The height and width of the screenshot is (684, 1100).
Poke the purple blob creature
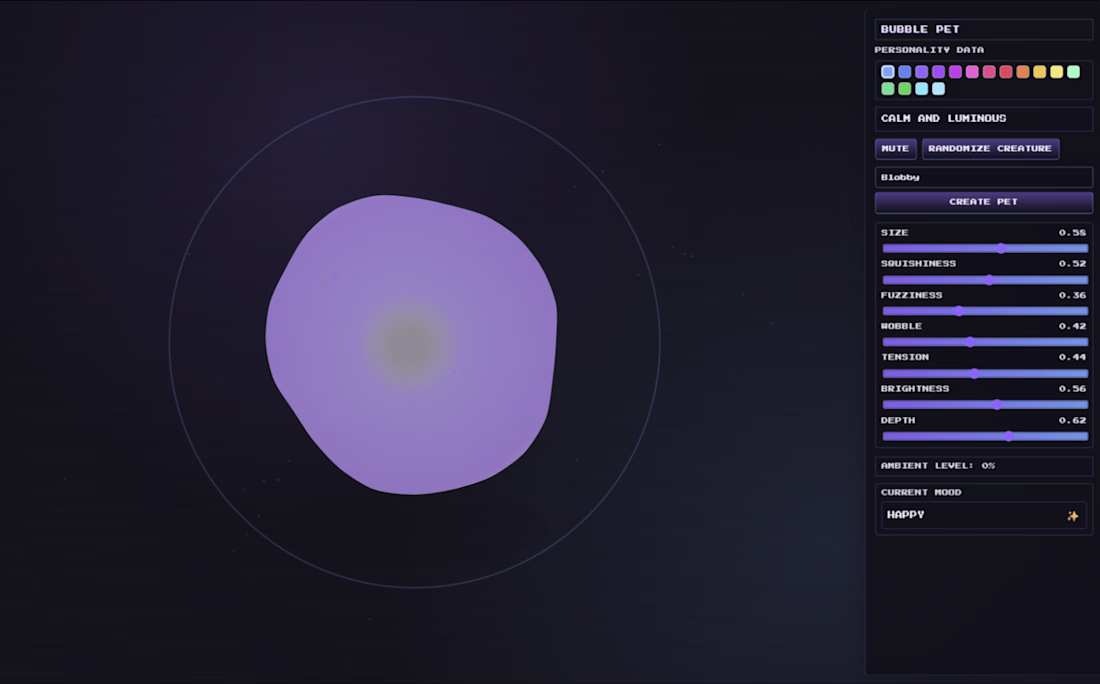[x=411, y=344]
